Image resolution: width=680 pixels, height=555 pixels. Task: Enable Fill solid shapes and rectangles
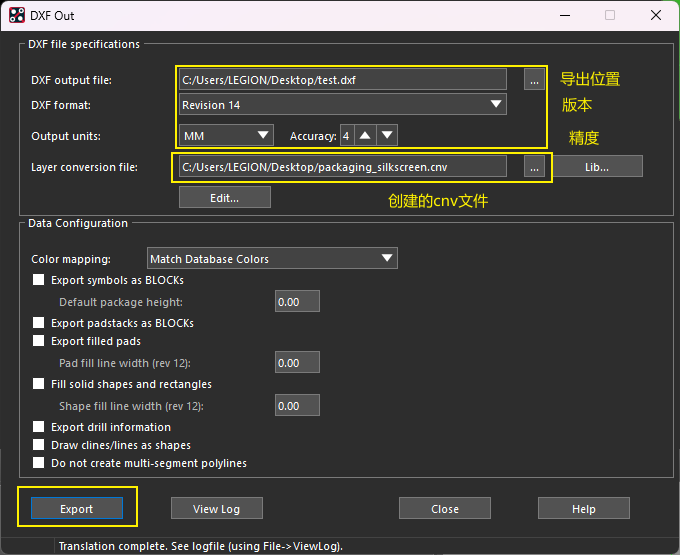pyautogui.click(x=39, y=384)
